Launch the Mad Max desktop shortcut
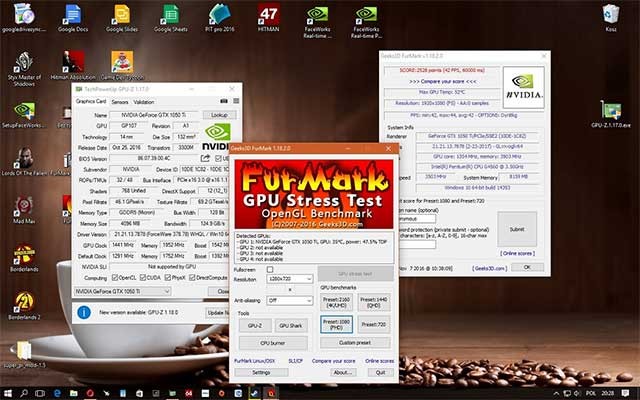This screenshot has width=640, height=400. pos(24,210)
